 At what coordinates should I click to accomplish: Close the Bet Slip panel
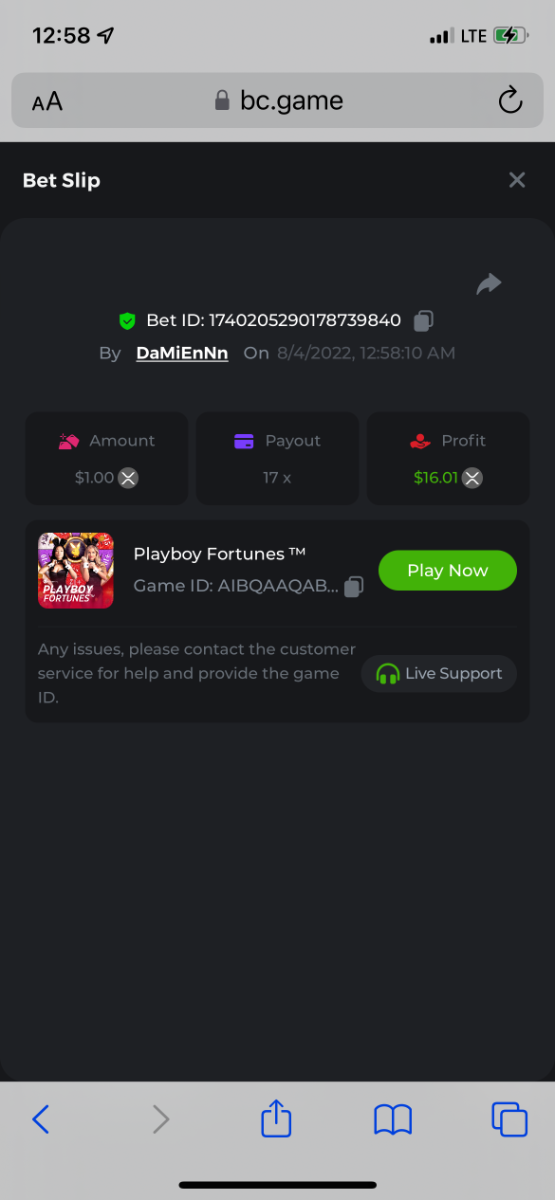pos(517,180)
